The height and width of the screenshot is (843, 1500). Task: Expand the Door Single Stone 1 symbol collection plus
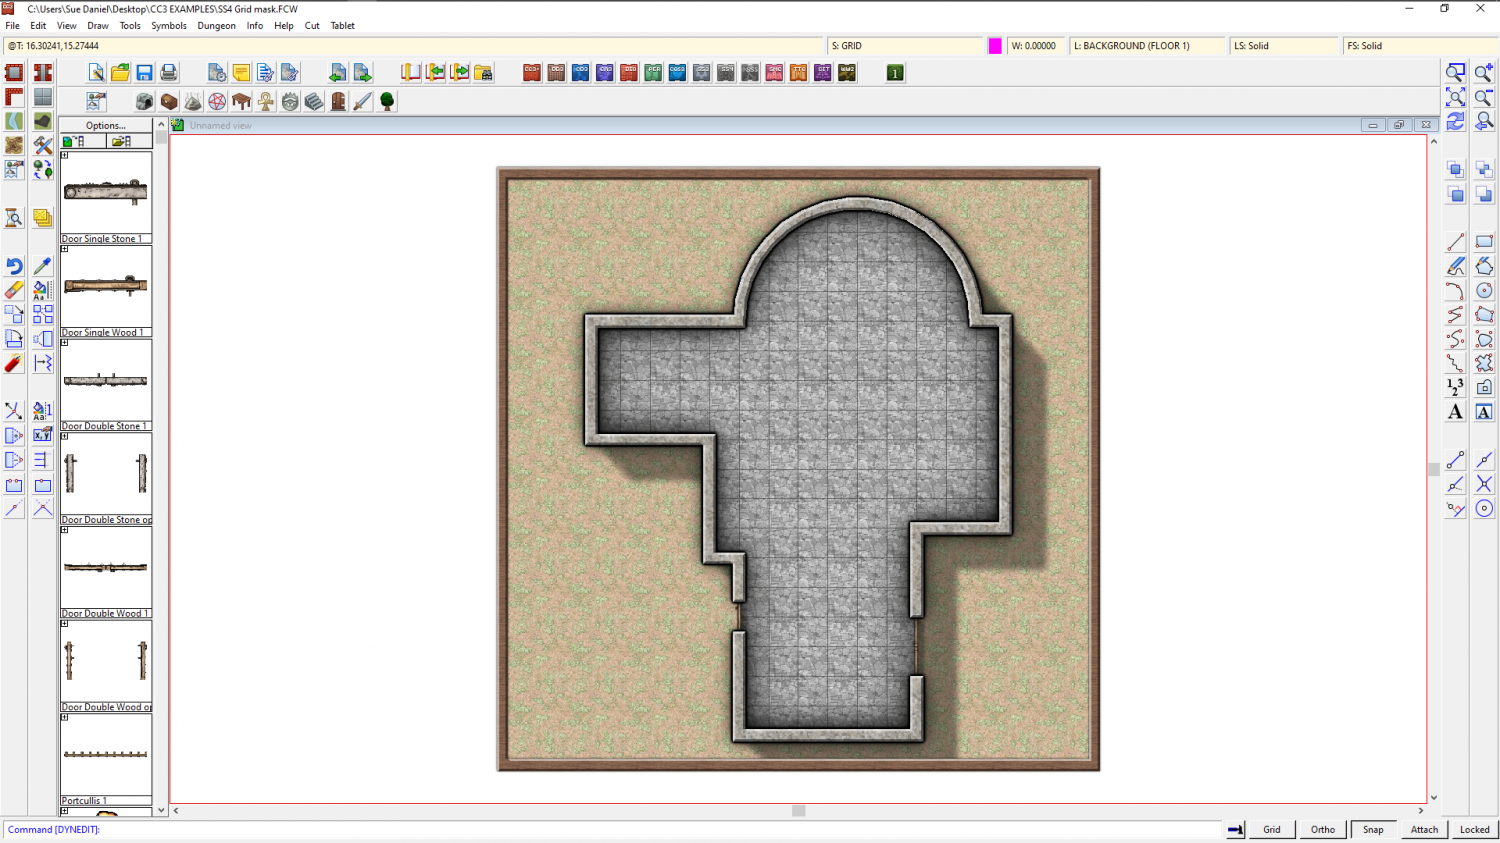[65, 155]
